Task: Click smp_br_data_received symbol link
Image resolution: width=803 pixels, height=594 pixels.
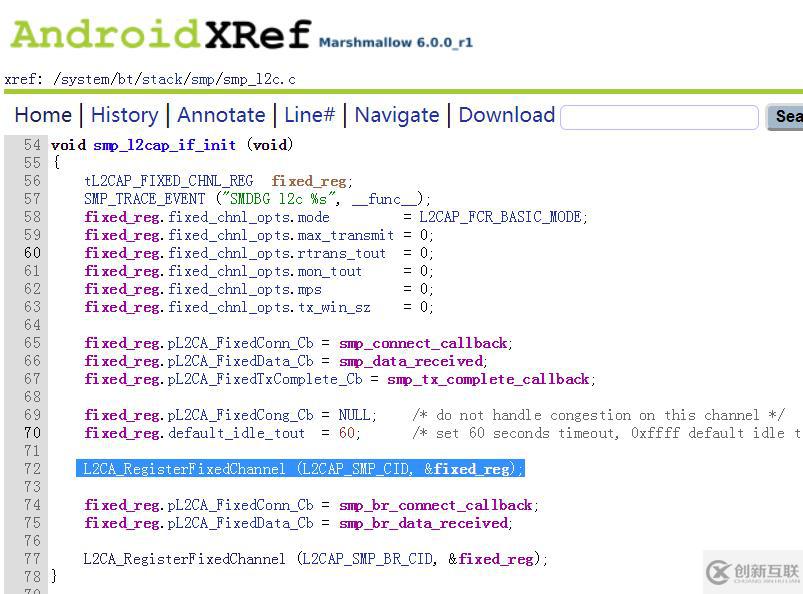Action: pyautogui.click(x=423, y=523)
